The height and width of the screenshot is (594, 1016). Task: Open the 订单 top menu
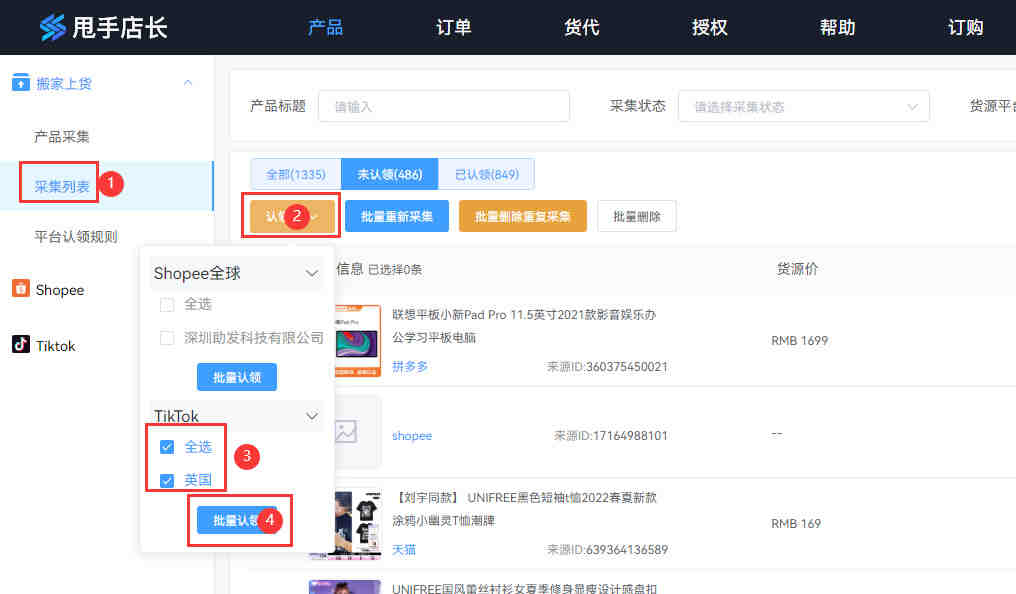click(454, 27)
